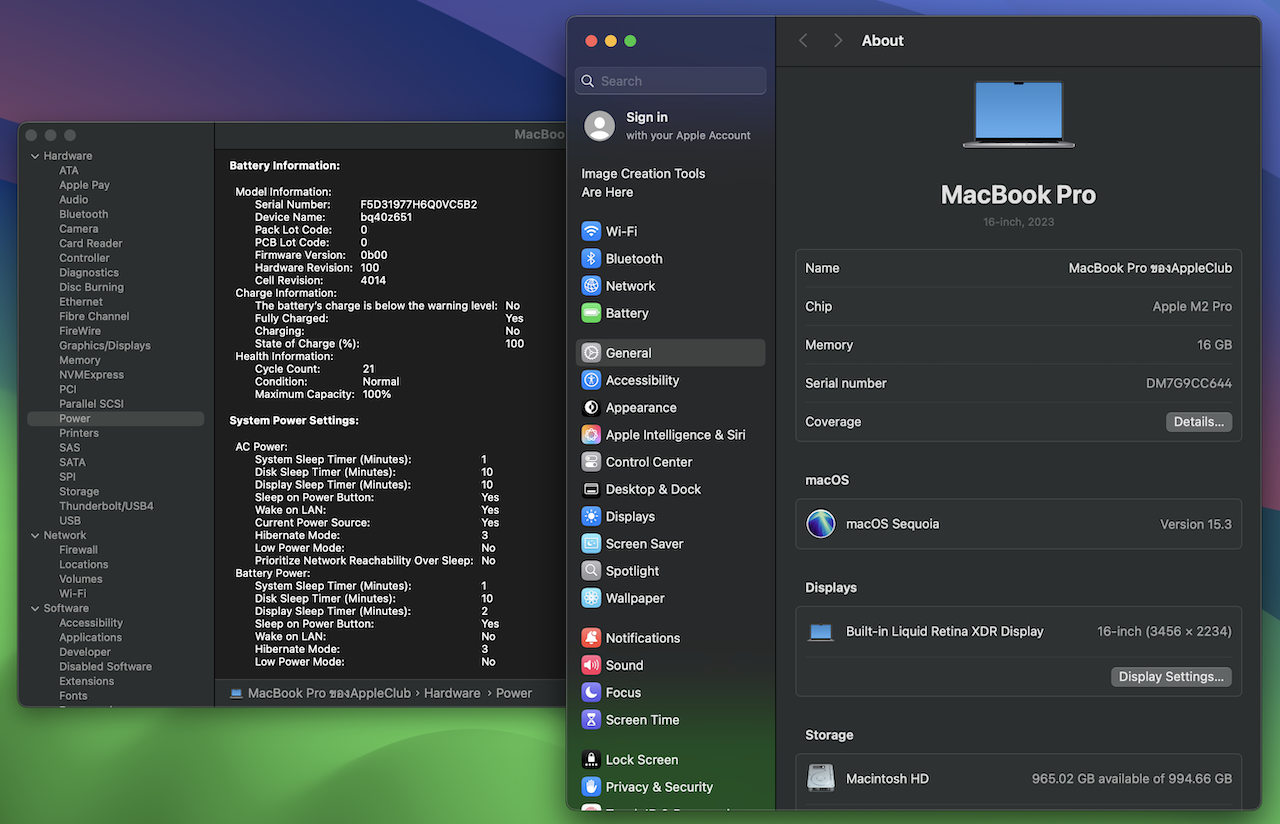Click the Cycle Count value 21
Screen dimensions: 1280x824
369,369
